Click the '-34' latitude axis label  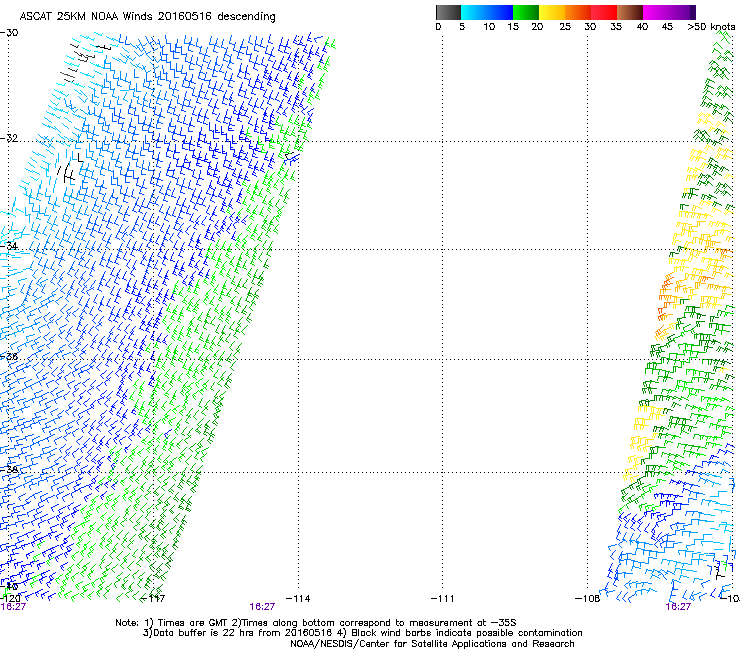9,246
